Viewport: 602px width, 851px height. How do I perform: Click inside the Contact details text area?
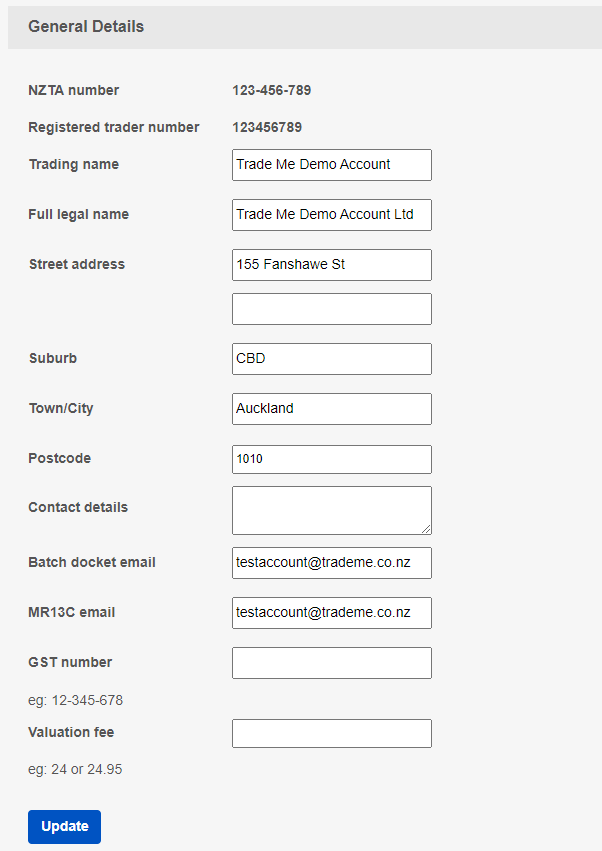(x=331, y=510)
